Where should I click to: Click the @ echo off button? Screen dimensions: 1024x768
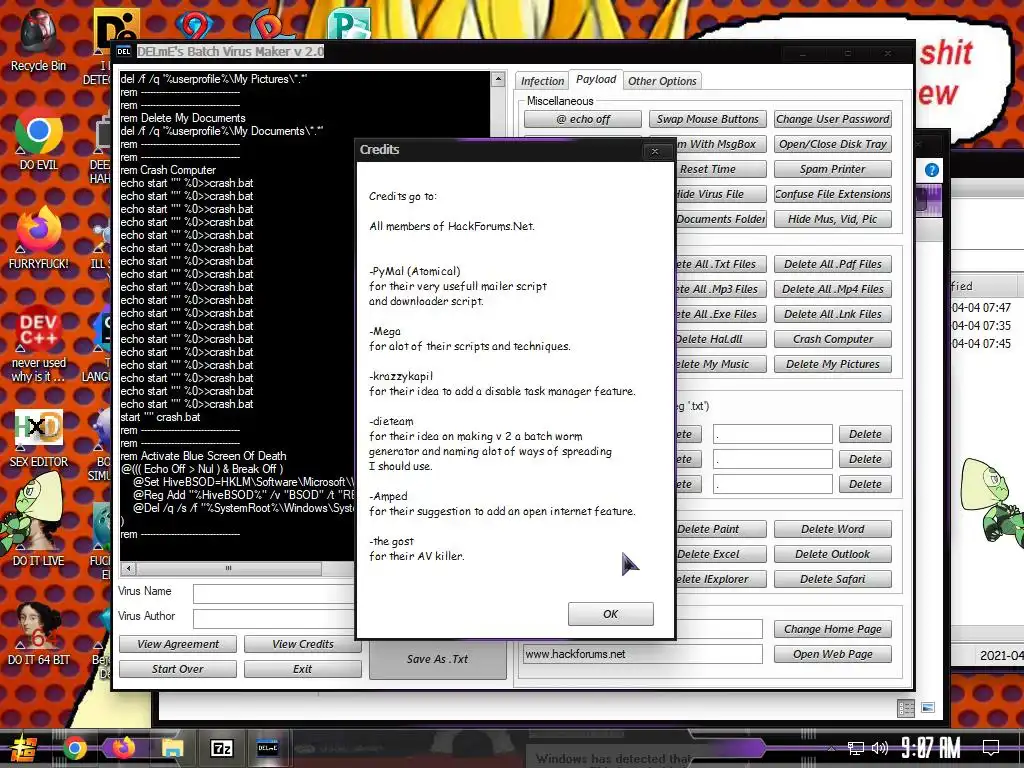click(x=583, y=120)
